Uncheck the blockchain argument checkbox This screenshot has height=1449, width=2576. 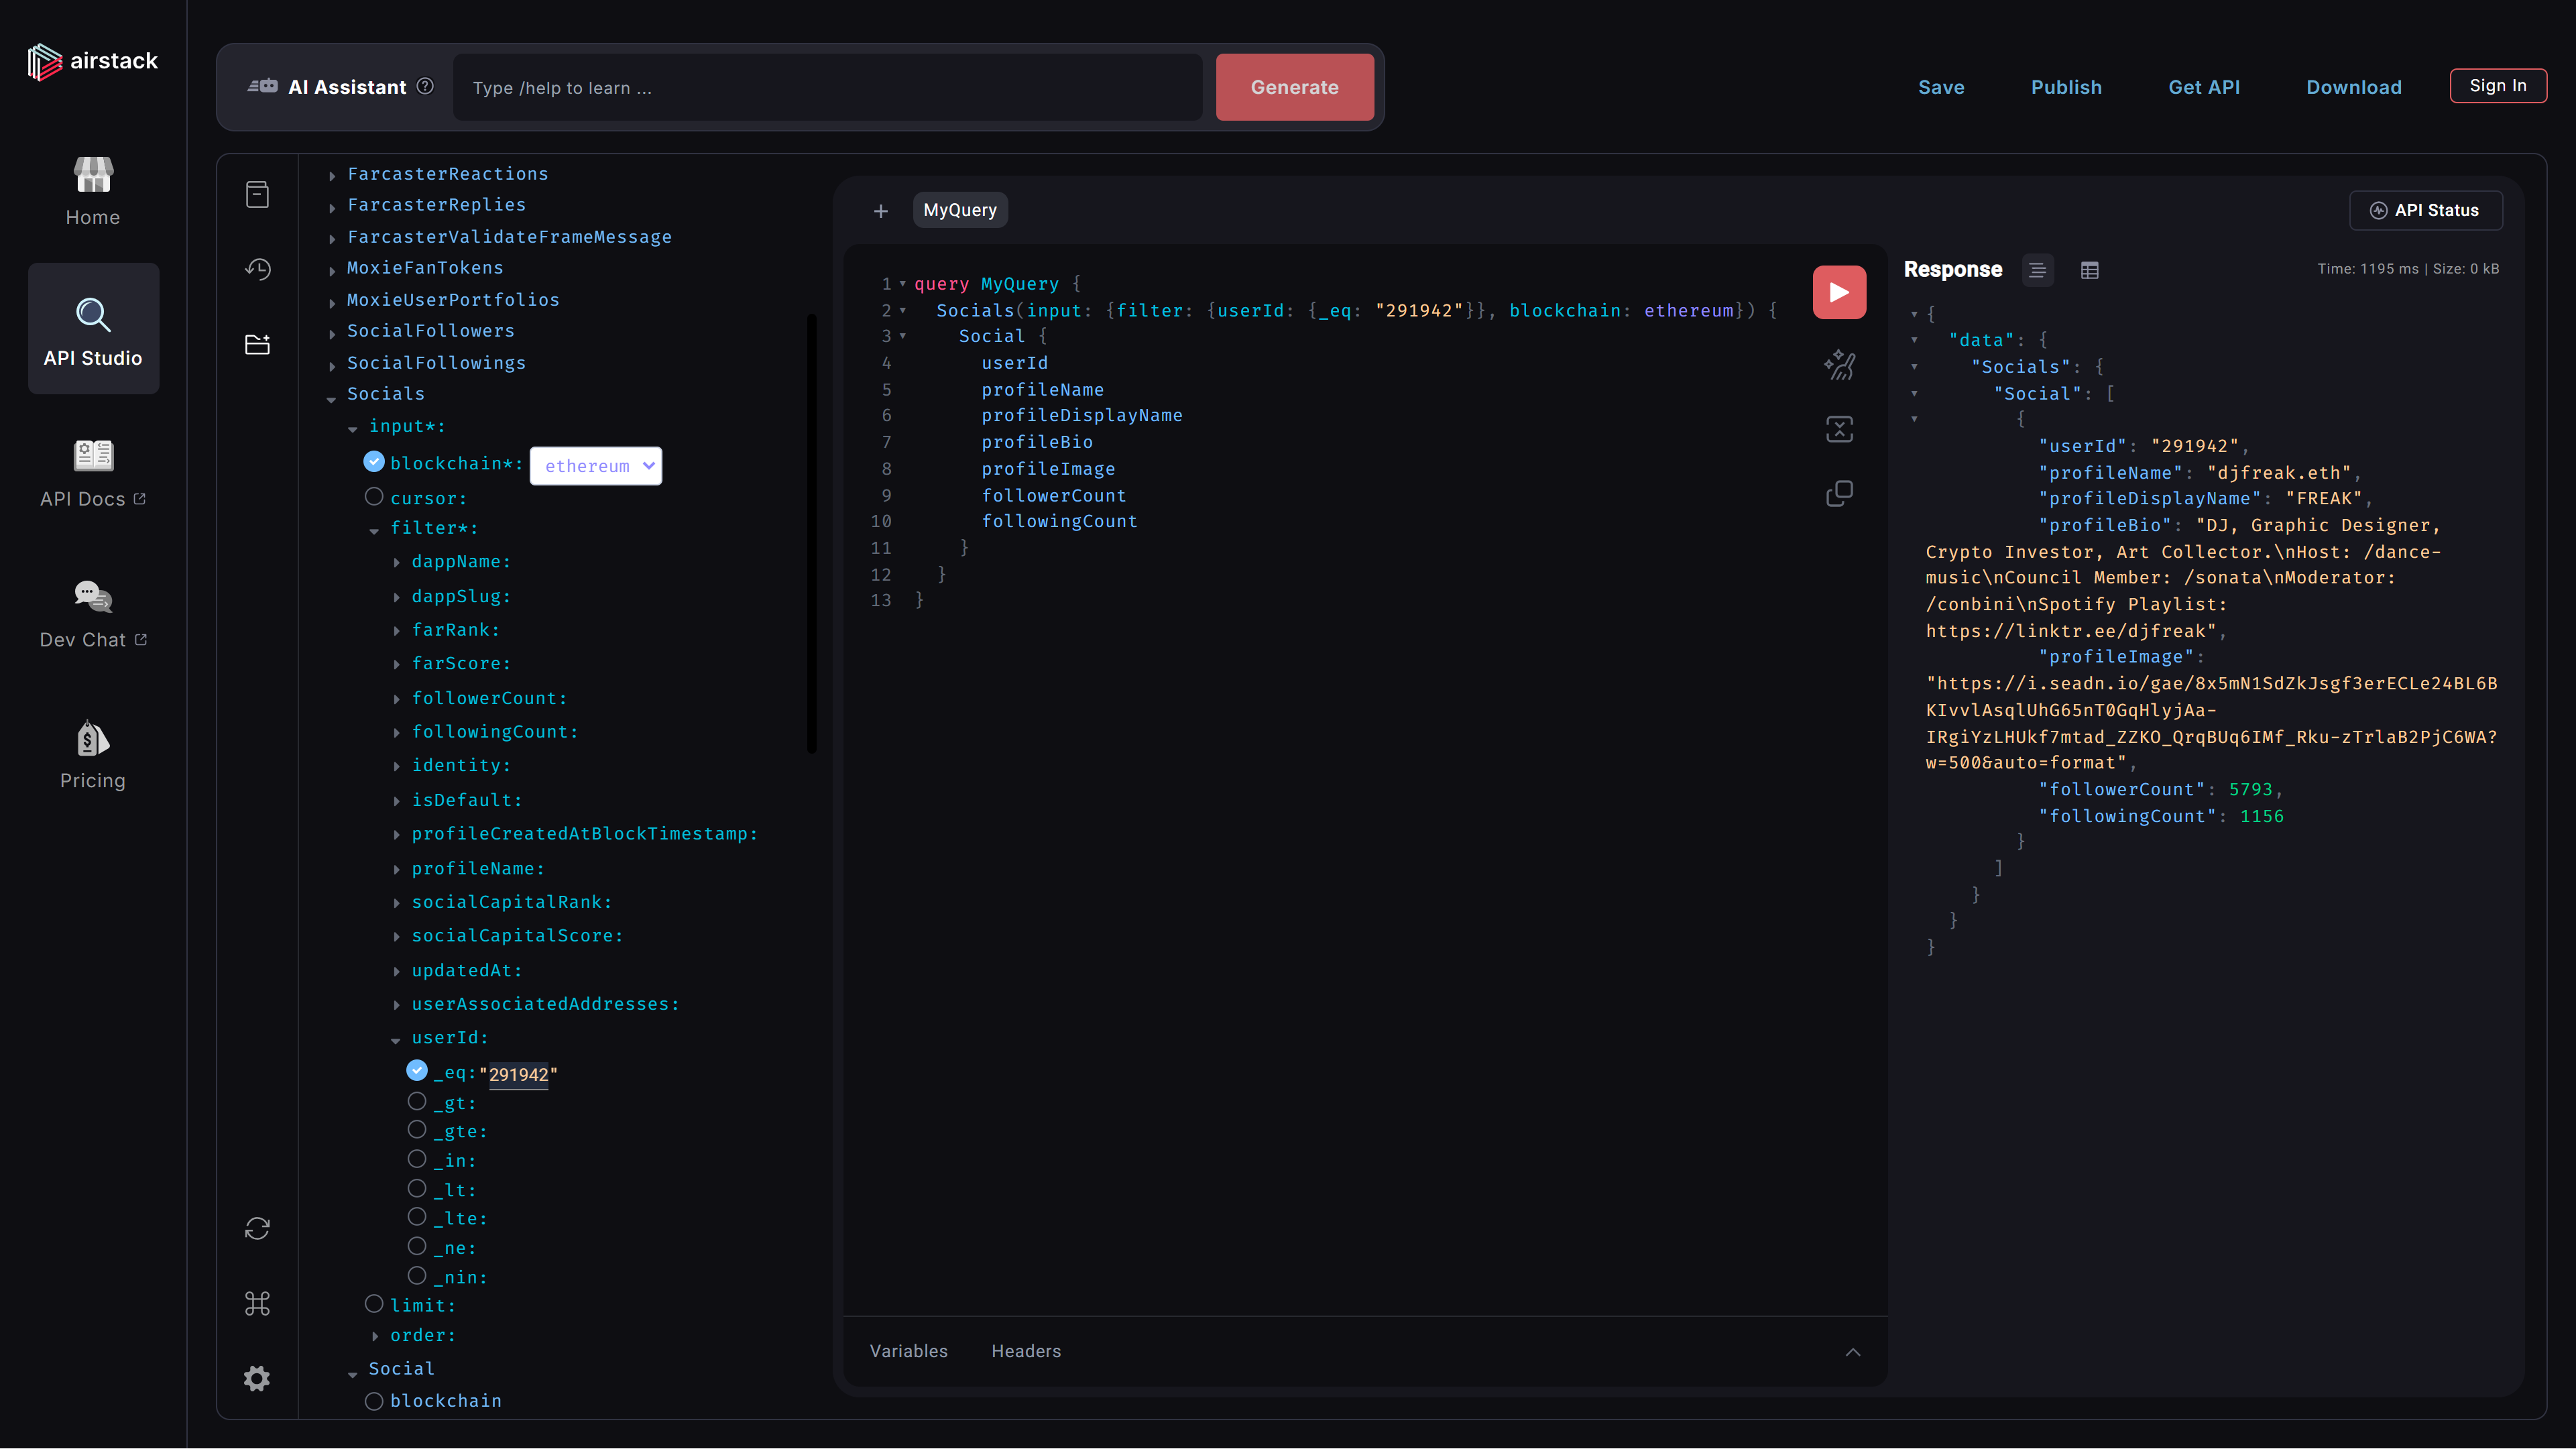point(374,461)
